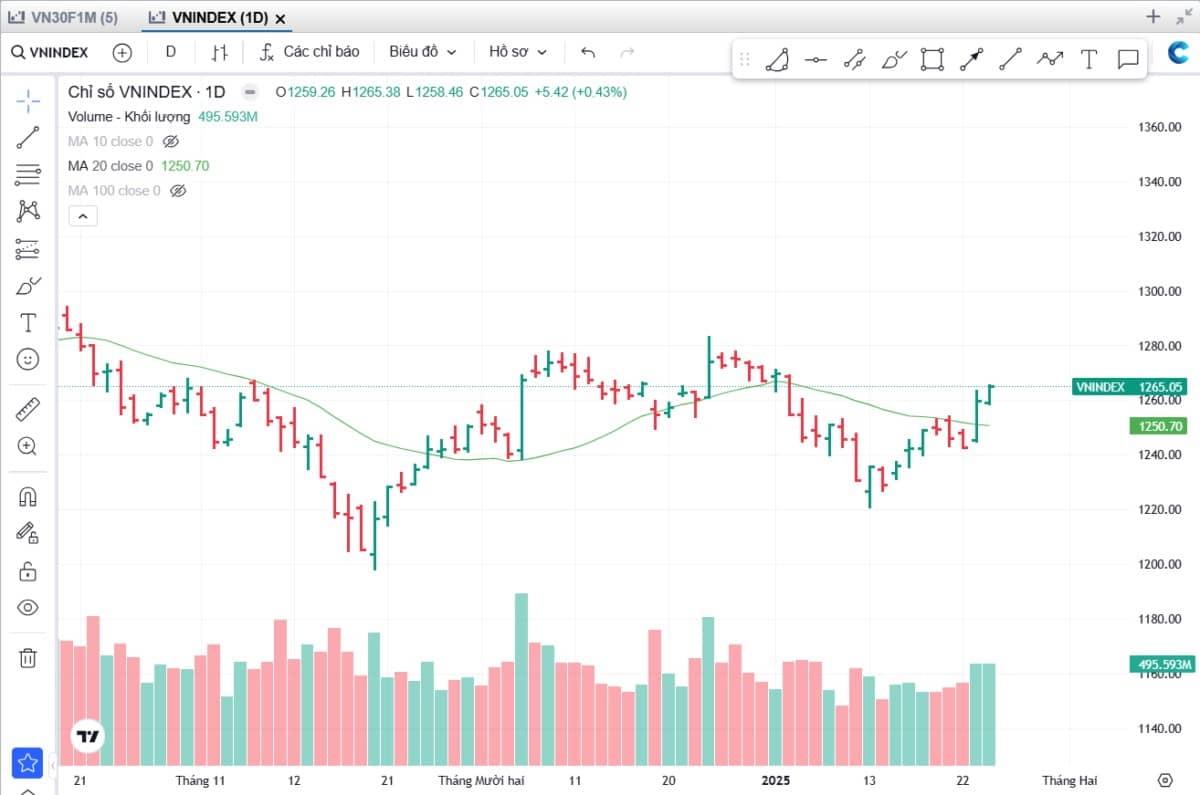Screen dimensions: 1200x795
Task: Select the curve tool in floating toolbar
Action: (777, 59)
